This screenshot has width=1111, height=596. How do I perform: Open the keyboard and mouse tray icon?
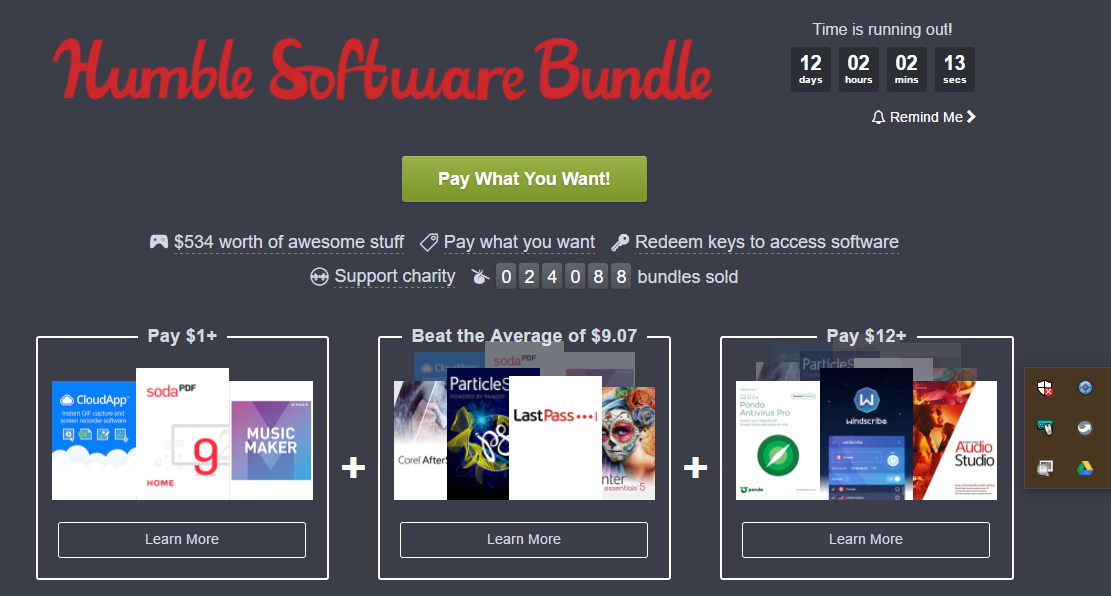[x=1045, y=427]
